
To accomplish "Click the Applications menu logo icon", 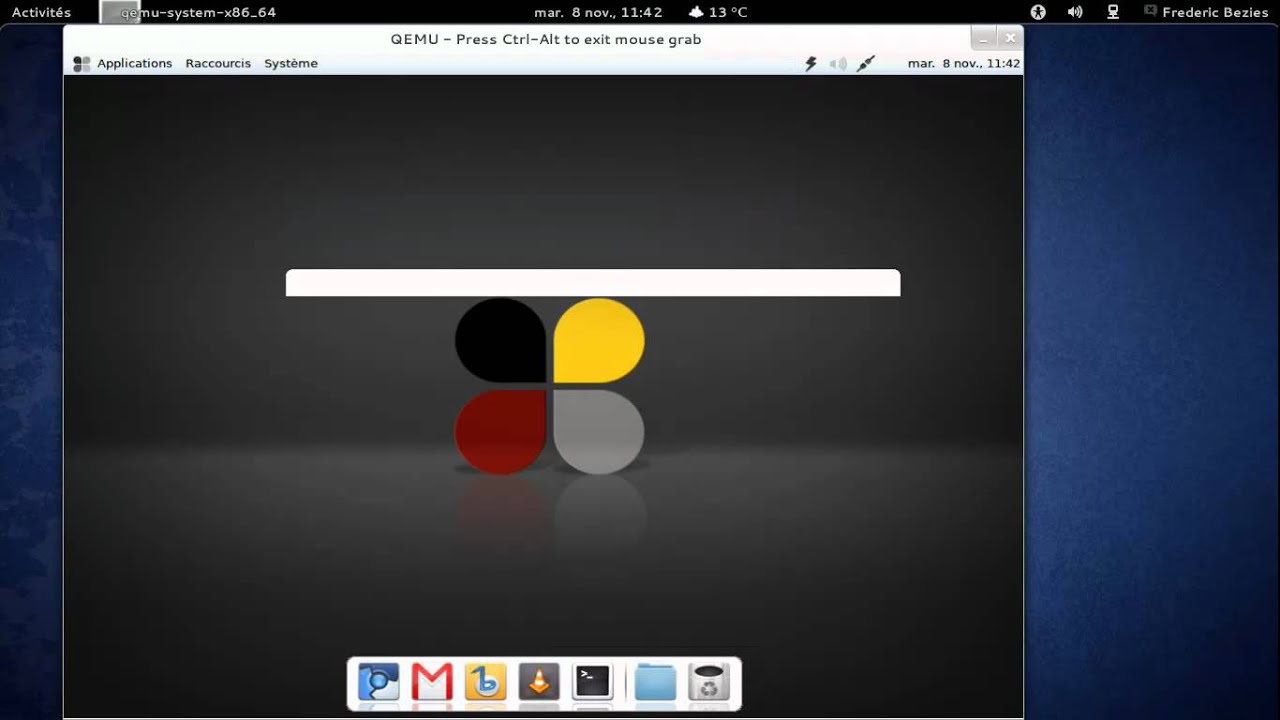I will point(82,63).
